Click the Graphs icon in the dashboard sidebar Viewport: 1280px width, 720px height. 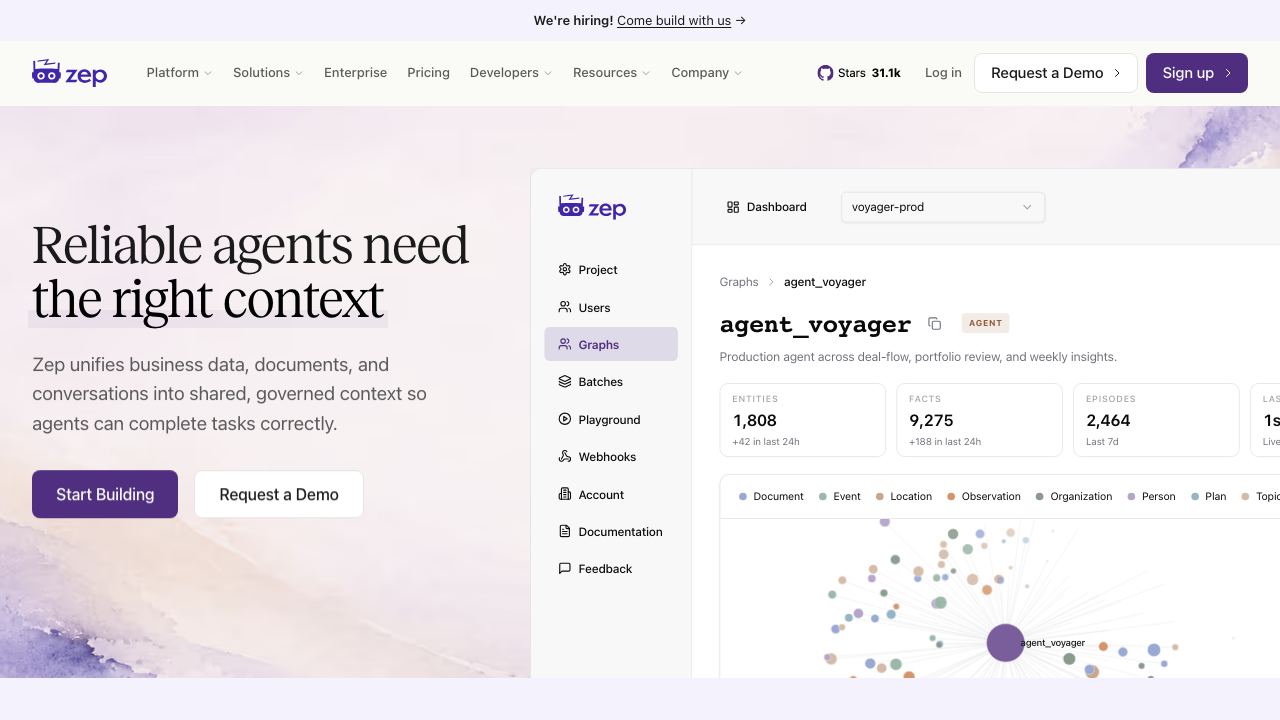(x=565, y=344)
